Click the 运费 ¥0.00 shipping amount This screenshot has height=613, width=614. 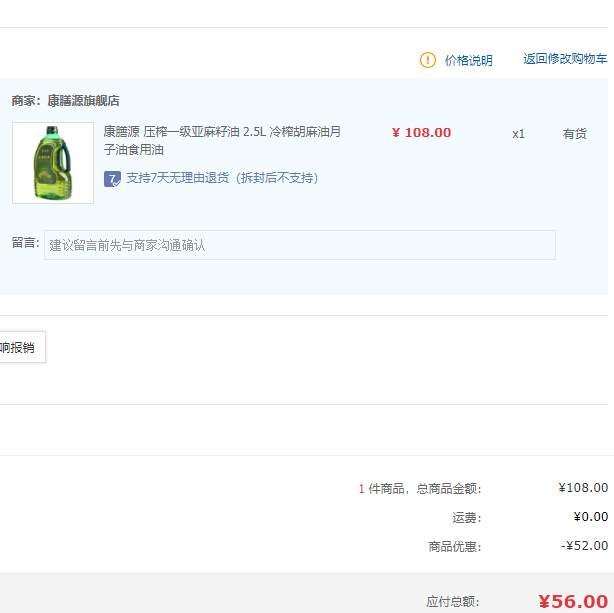(591, 517)
